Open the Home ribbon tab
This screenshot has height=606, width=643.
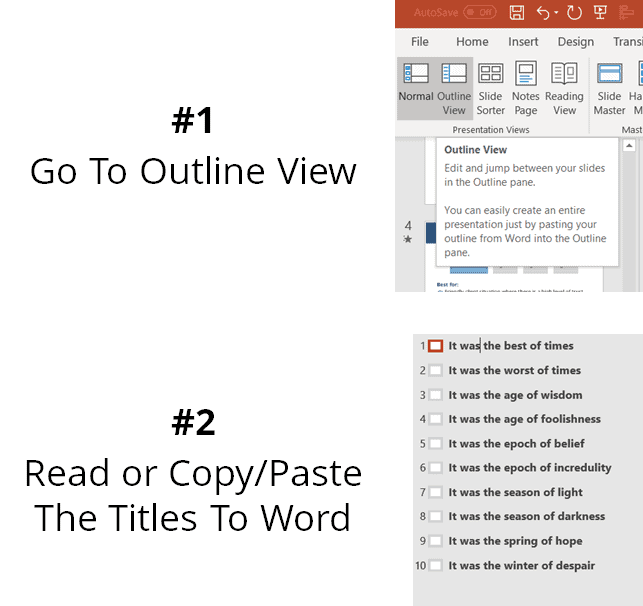point(472,41)
